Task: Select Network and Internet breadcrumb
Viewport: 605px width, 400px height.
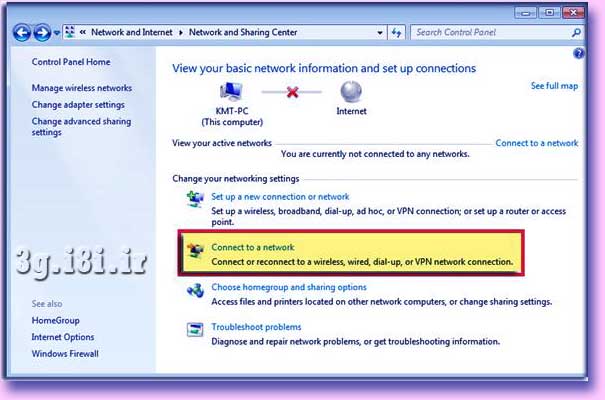Action: point(132,32)
